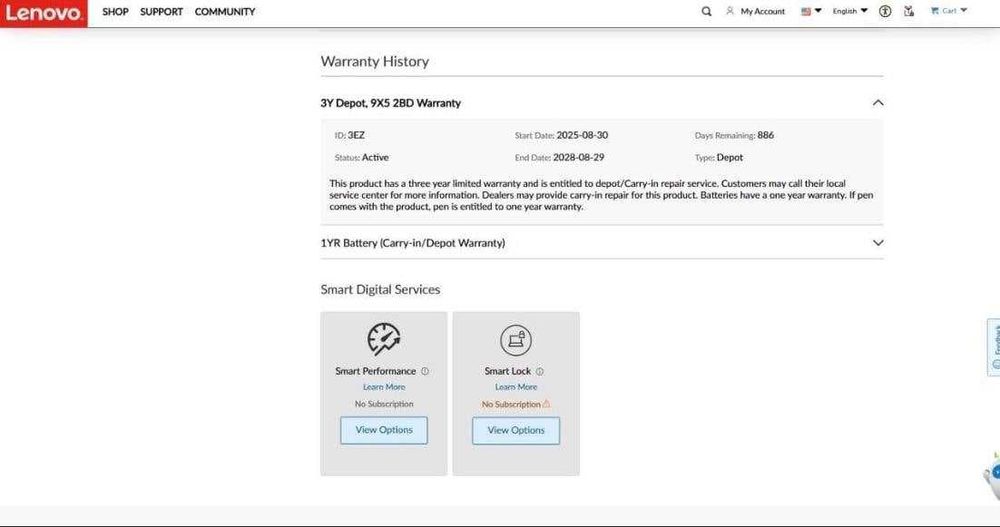Select the end date 2028-08-29
The height and width of the screenshot is (527, 1000).
578,157
